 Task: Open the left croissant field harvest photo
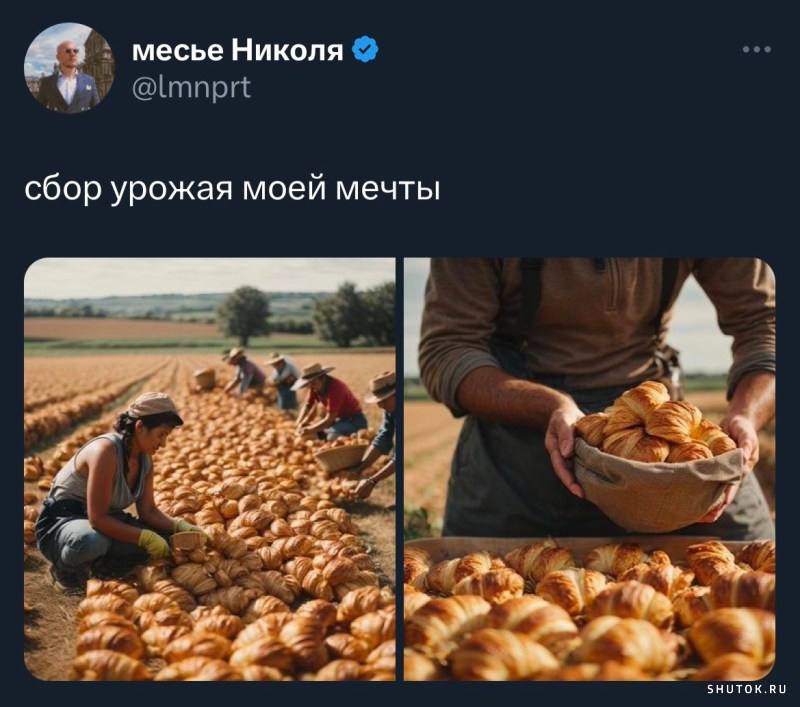click(x=210, y=469)
